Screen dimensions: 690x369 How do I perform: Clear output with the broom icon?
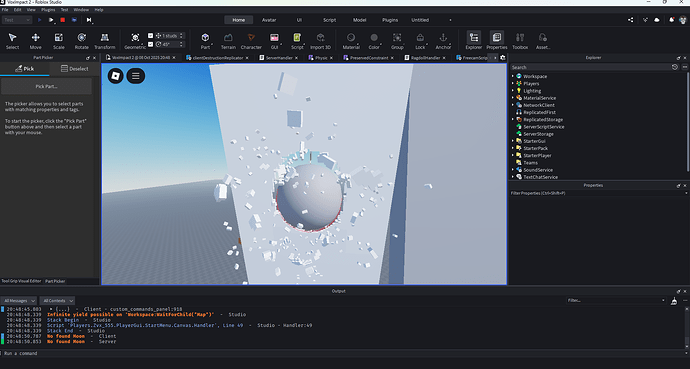pos(674,301)
